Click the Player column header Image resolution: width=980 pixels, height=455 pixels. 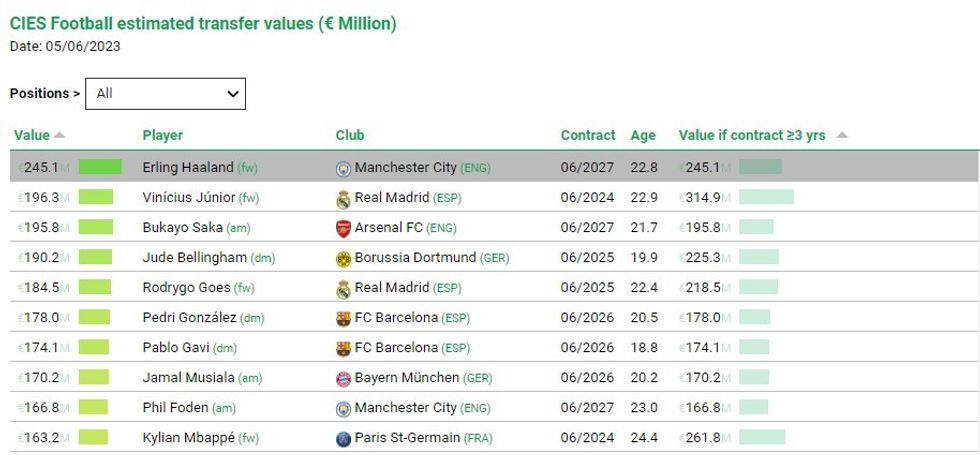(163, 135)
